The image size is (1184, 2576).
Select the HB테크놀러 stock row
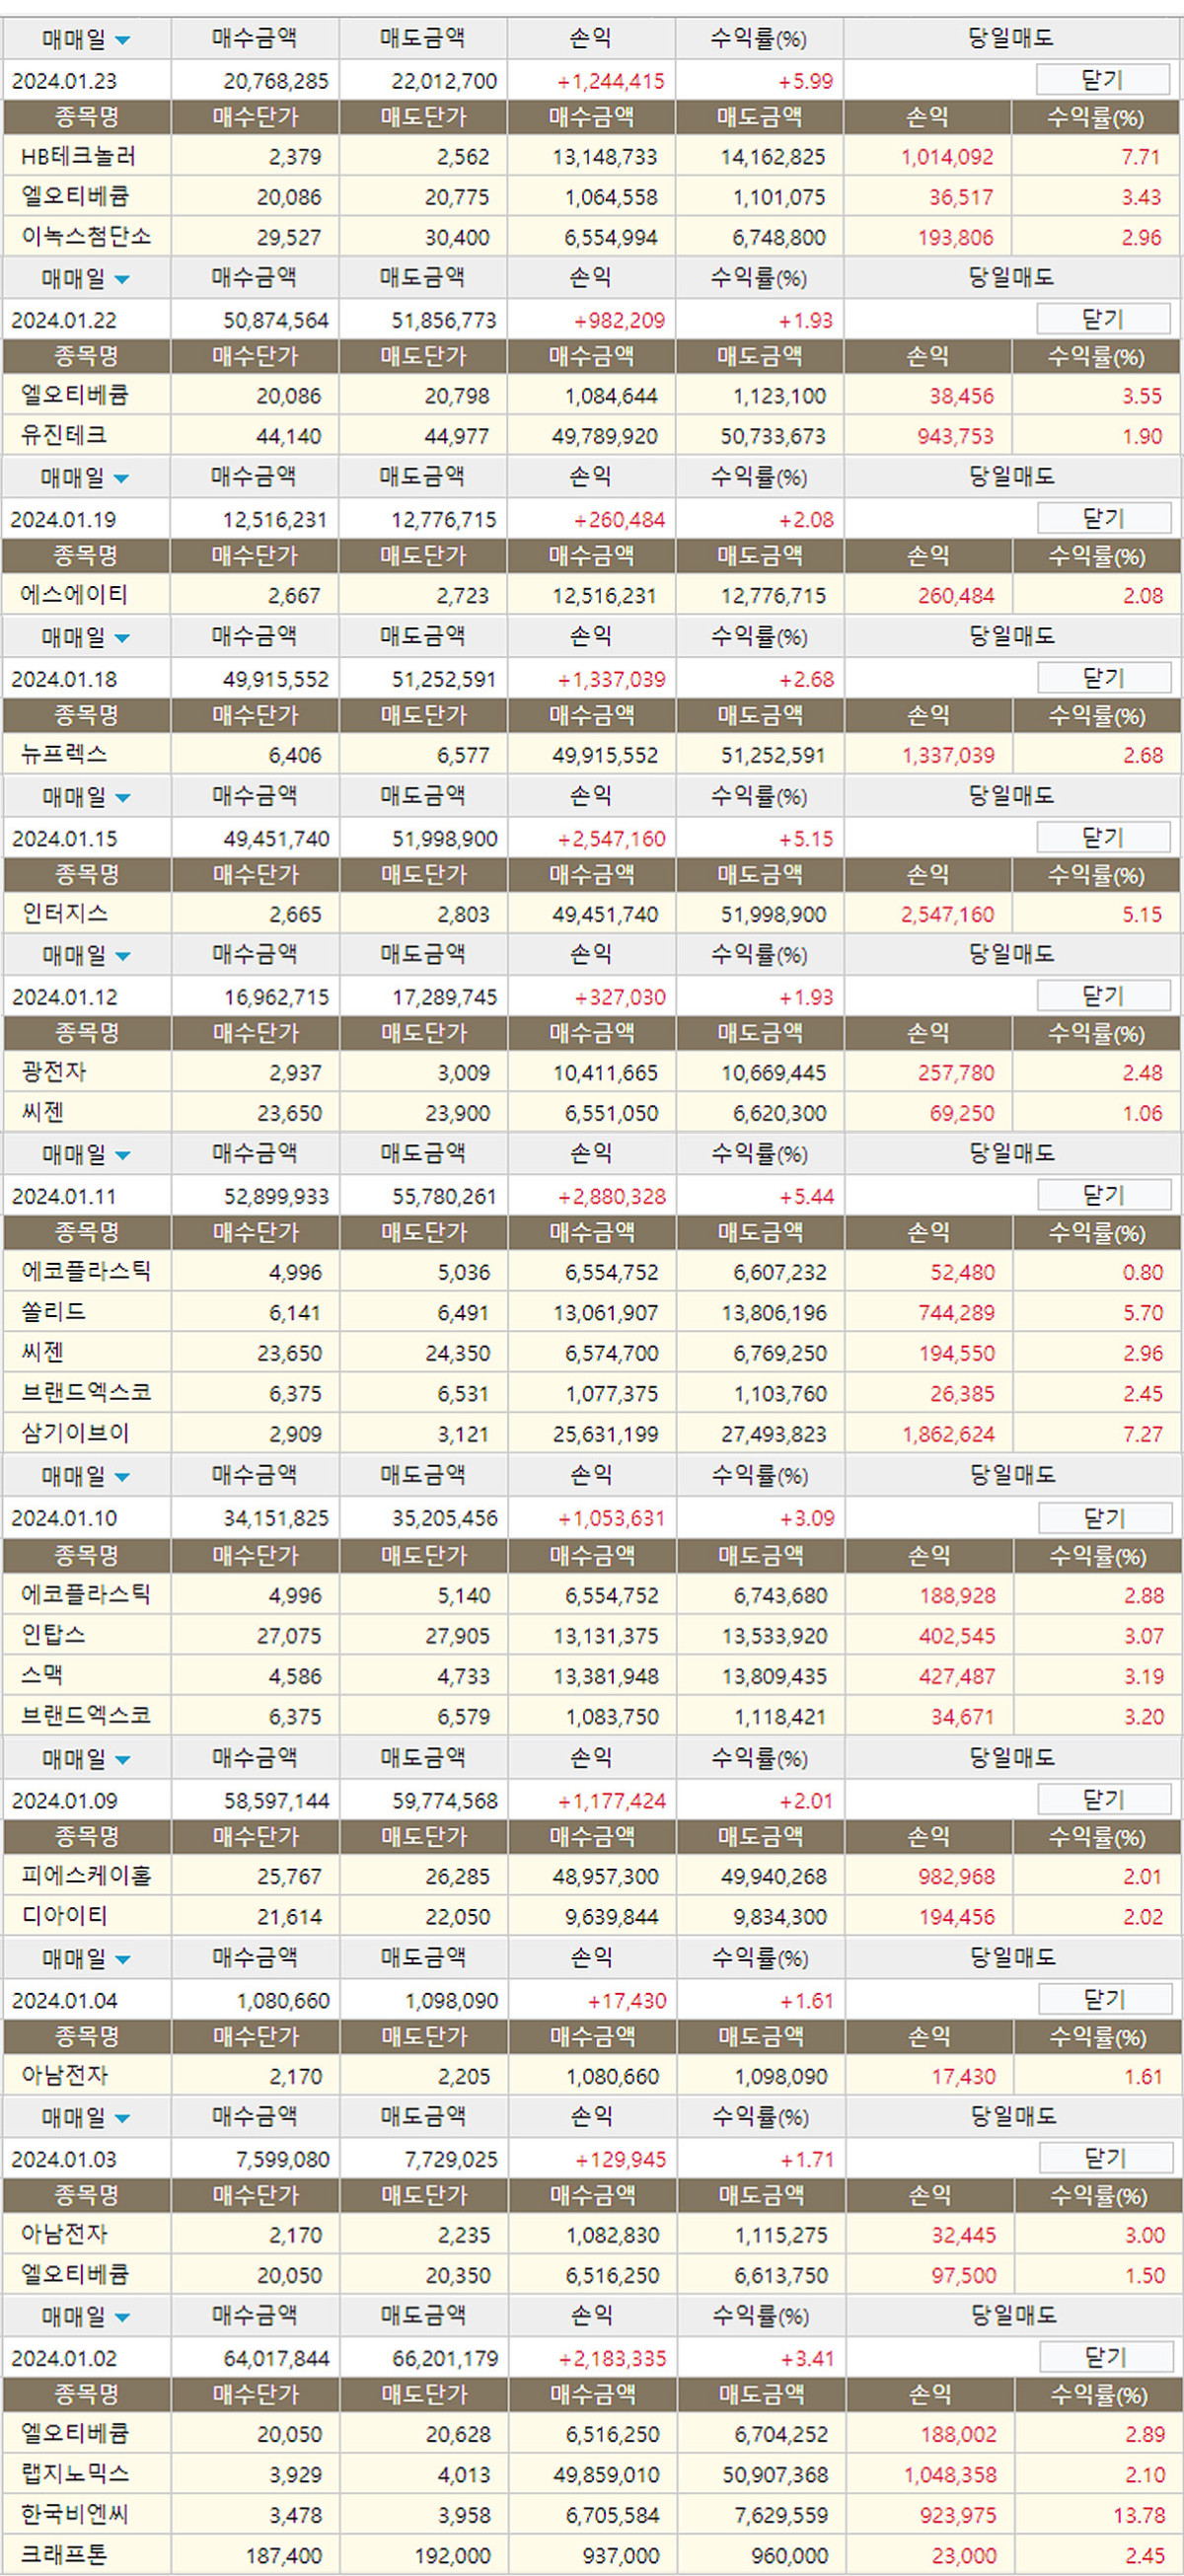coord(78,157)
